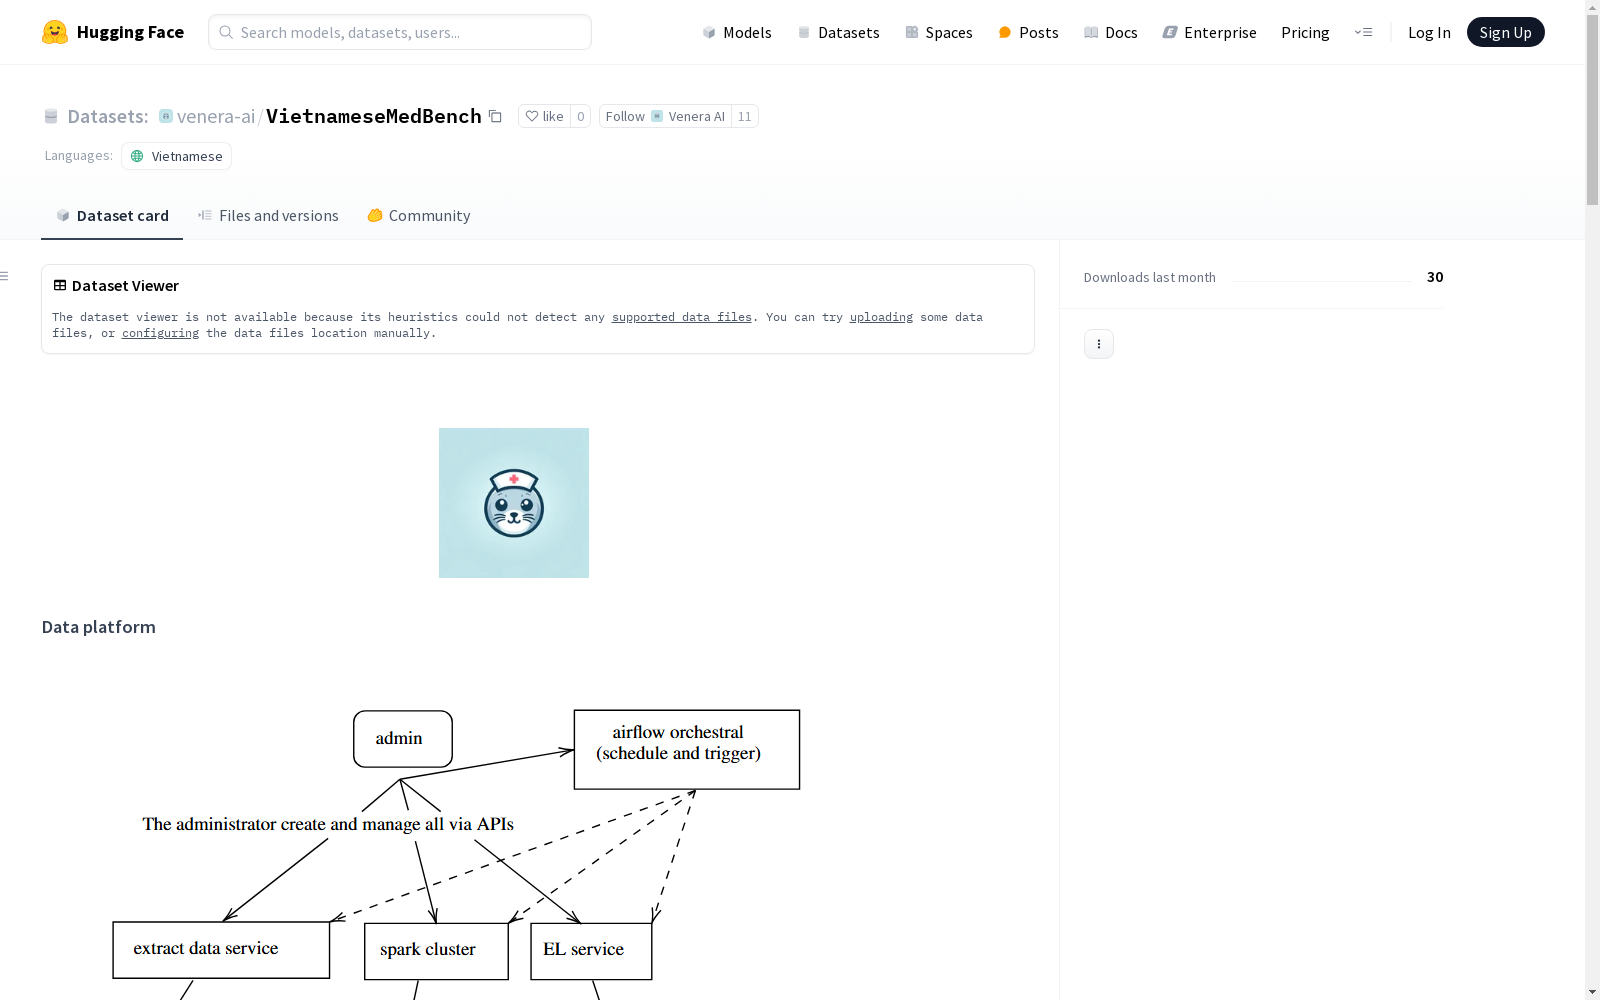
Task: Click the heart like button
Action: pyautogui.click(x=544, y=116)
